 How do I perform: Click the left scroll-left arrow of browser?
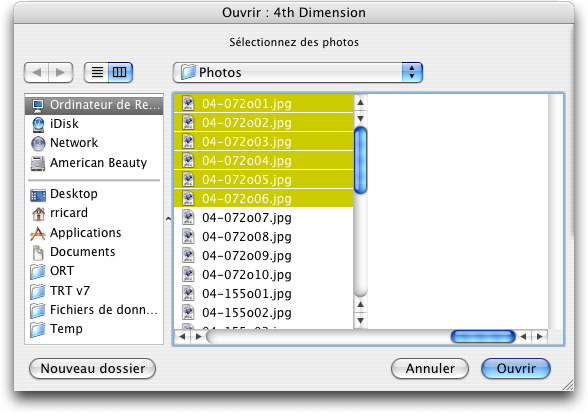tap(182, 336)
